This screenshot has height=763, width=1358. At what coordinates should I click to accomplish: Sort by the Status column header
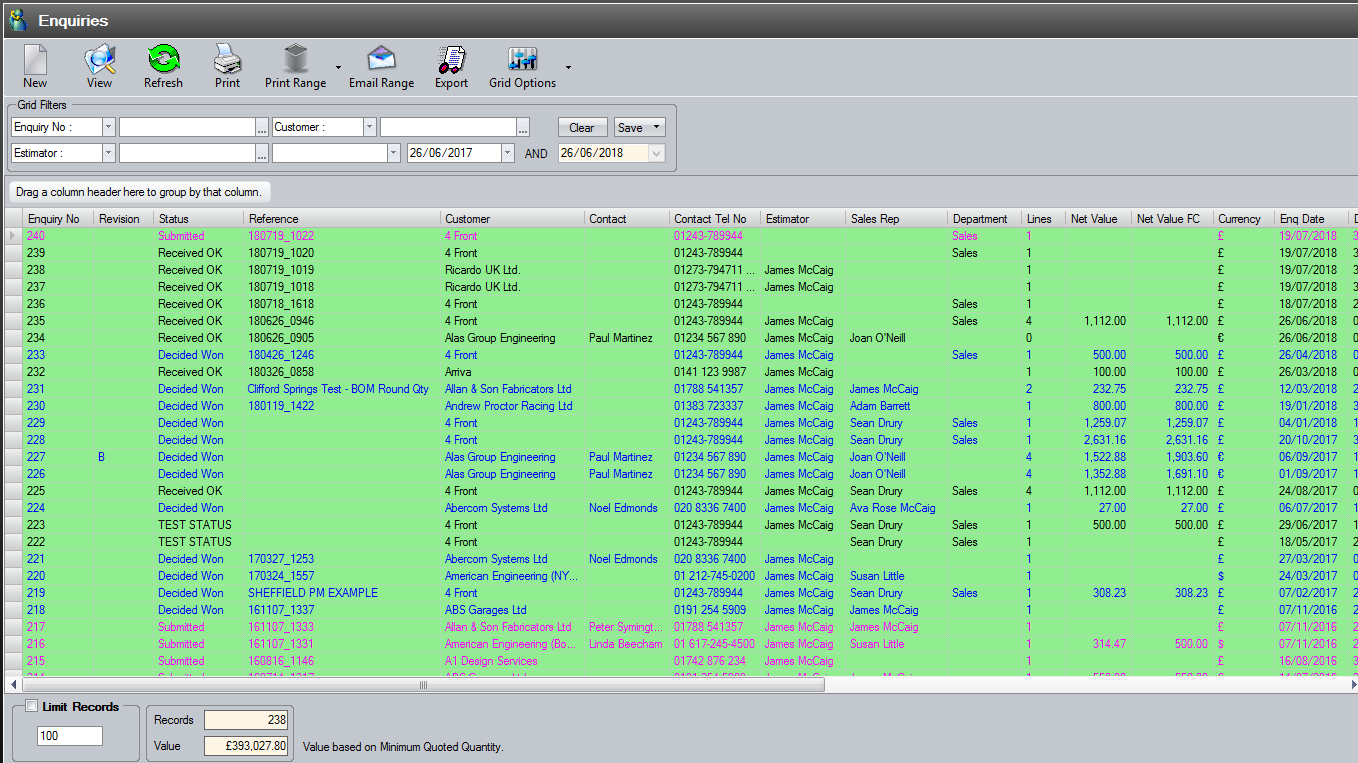tap(173, 219)
